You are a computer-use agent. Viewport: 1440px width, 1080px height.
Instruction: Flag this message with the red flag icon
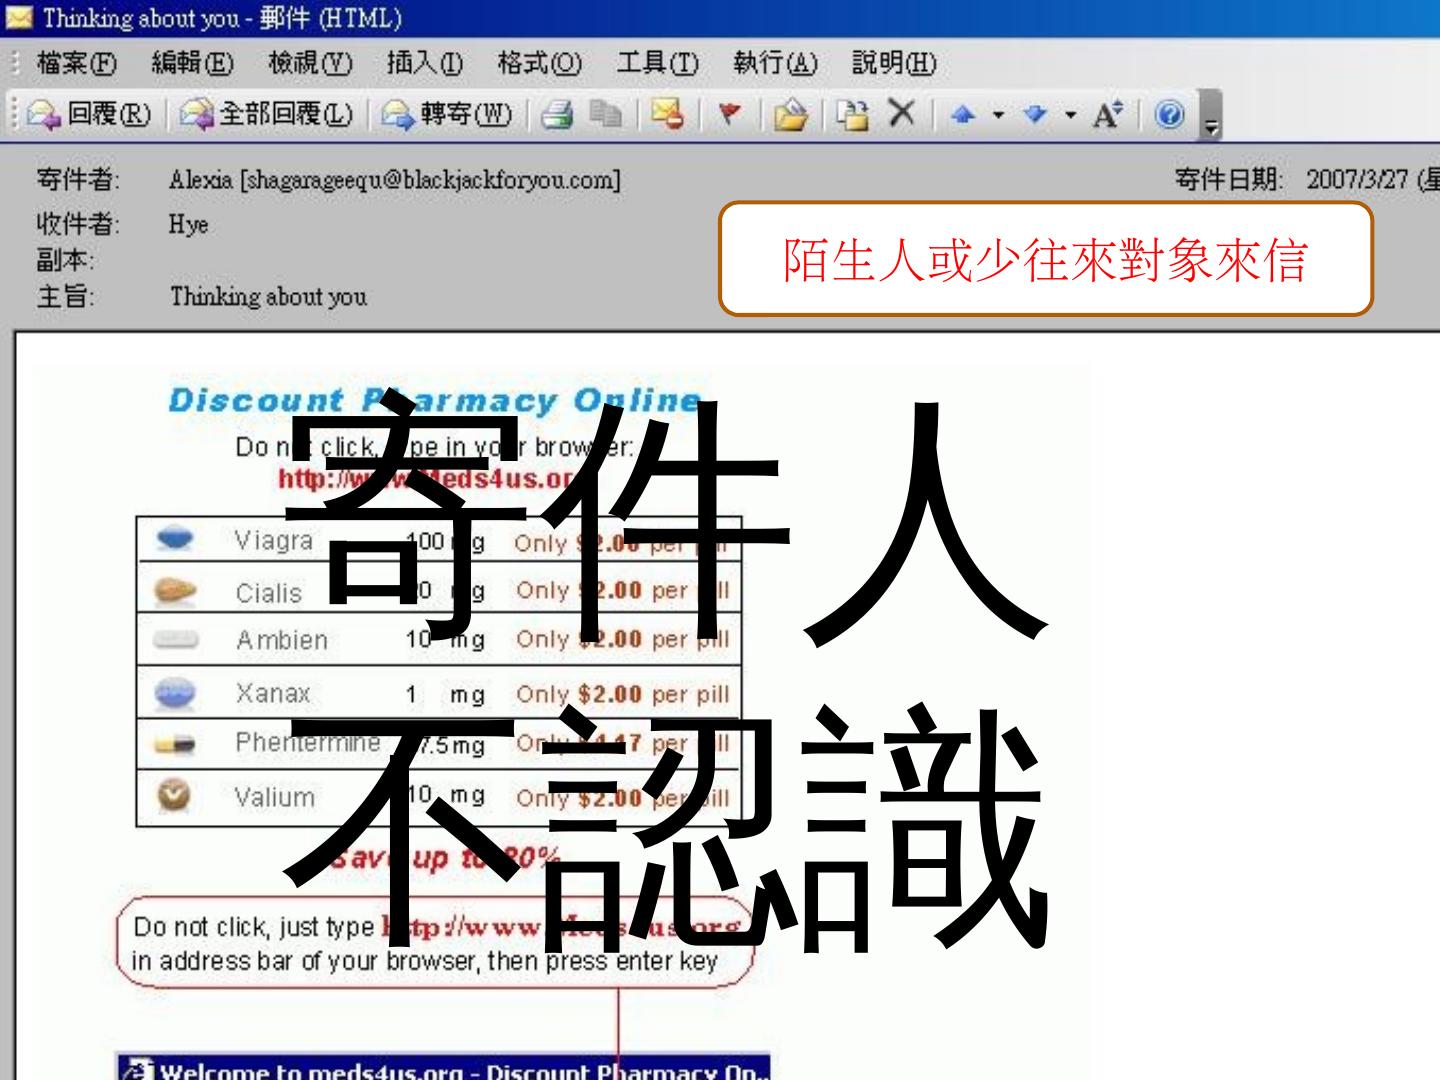[x=729, y=115]
